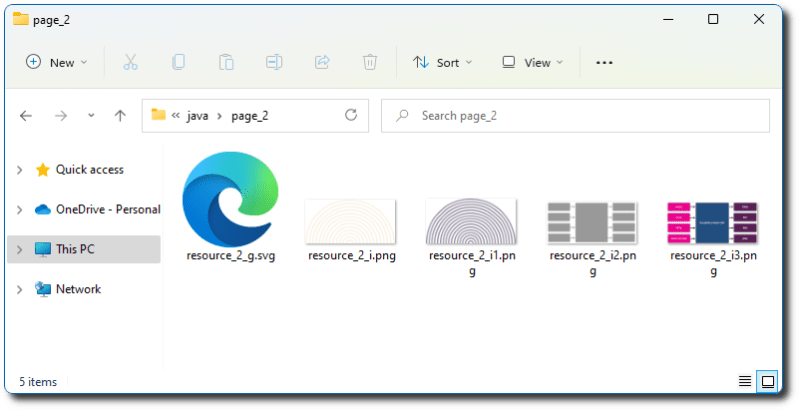Viewport: 799px width, 410px height.
Task: Click the folder icon in title bar
Action: pyautogui.click(x=21, y=19)
